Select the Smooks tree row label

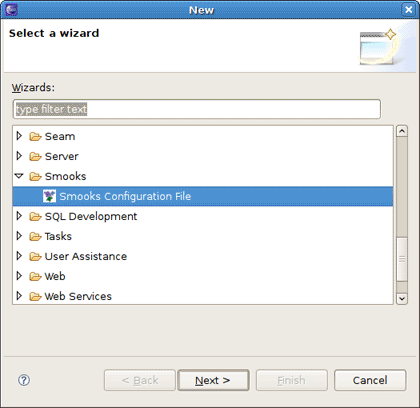click(65, 176)
